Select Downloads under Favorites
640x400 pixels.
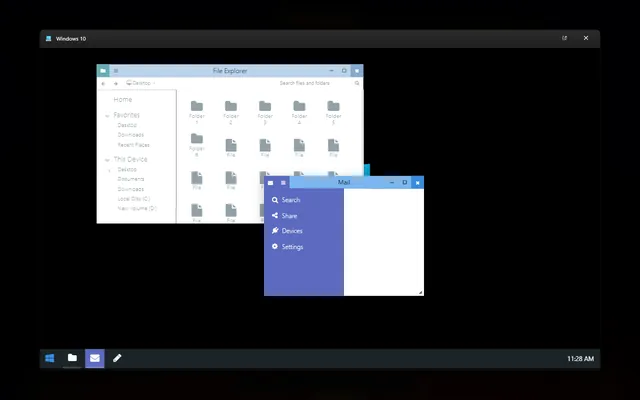click(x=131, y=135)
